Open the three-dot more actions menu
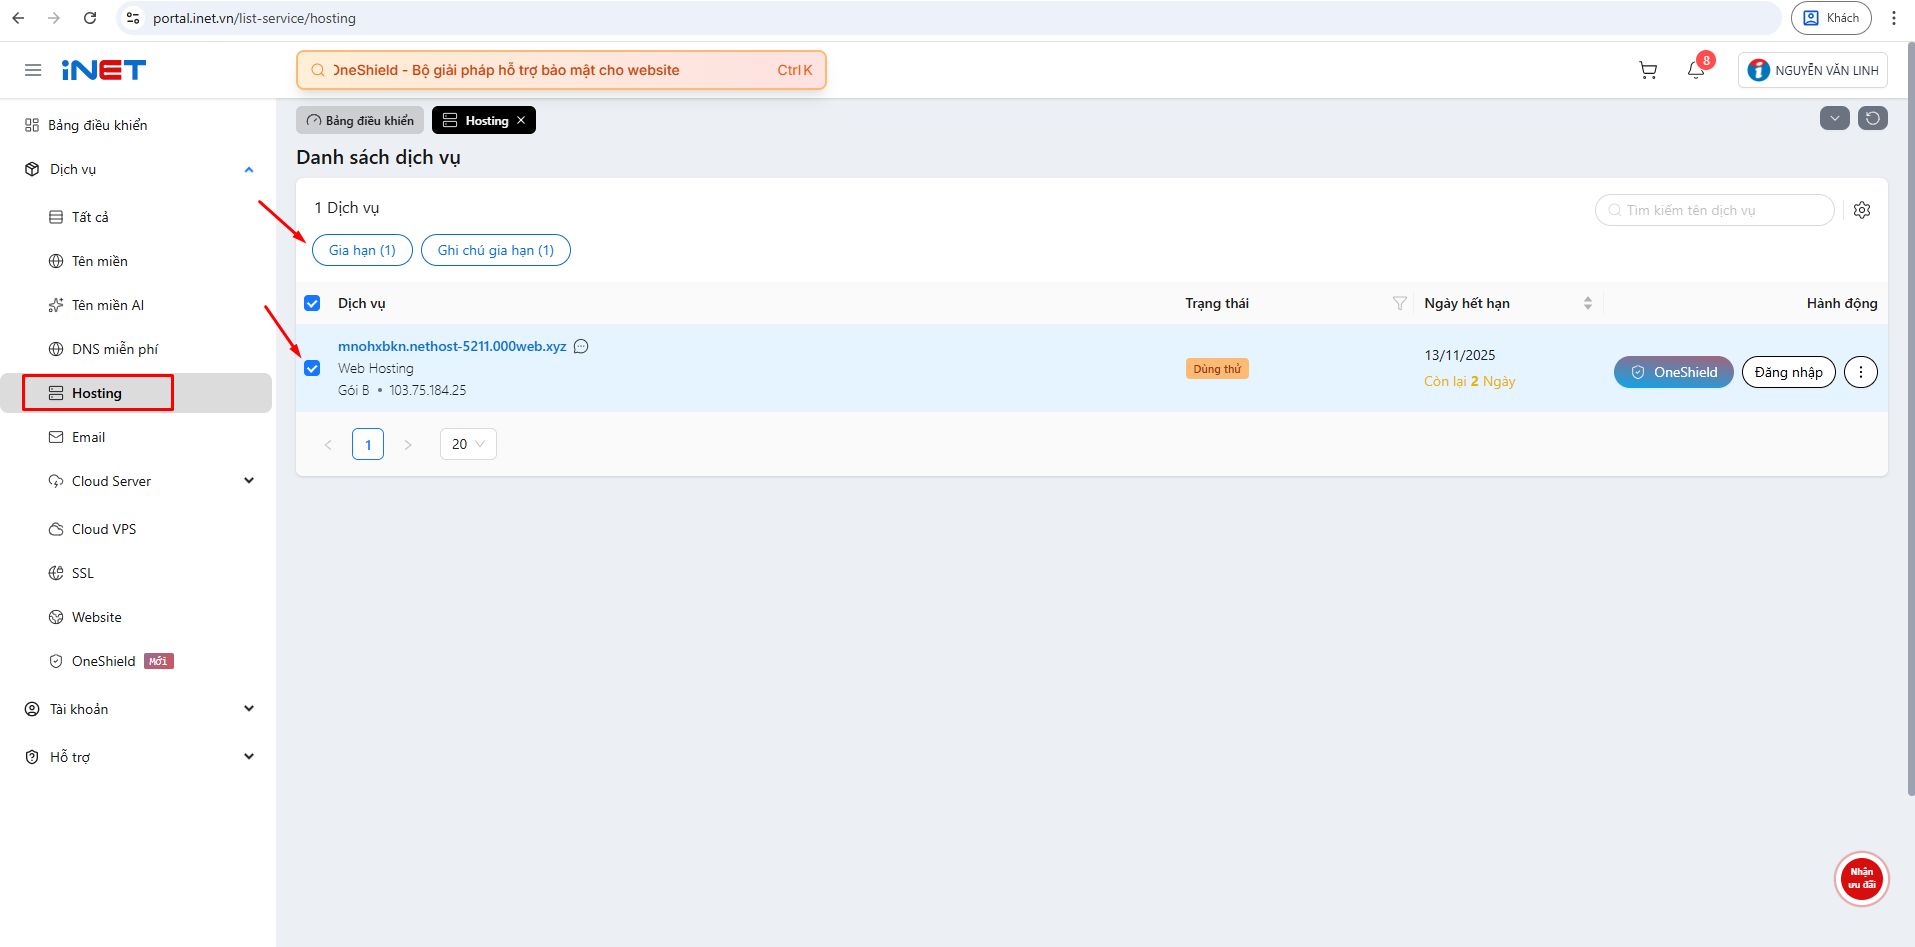 pyautogui.click(x=1861, y=372)
